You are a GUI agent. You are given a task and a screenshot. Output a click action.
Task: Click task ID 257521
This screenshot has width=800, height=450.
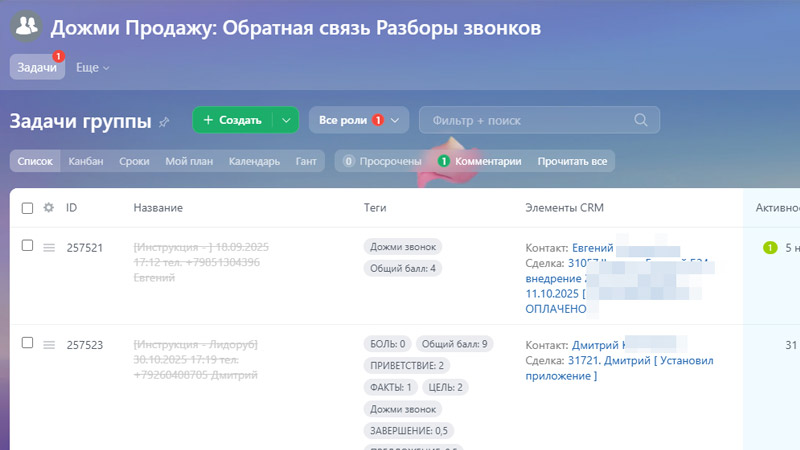point(85,248)
